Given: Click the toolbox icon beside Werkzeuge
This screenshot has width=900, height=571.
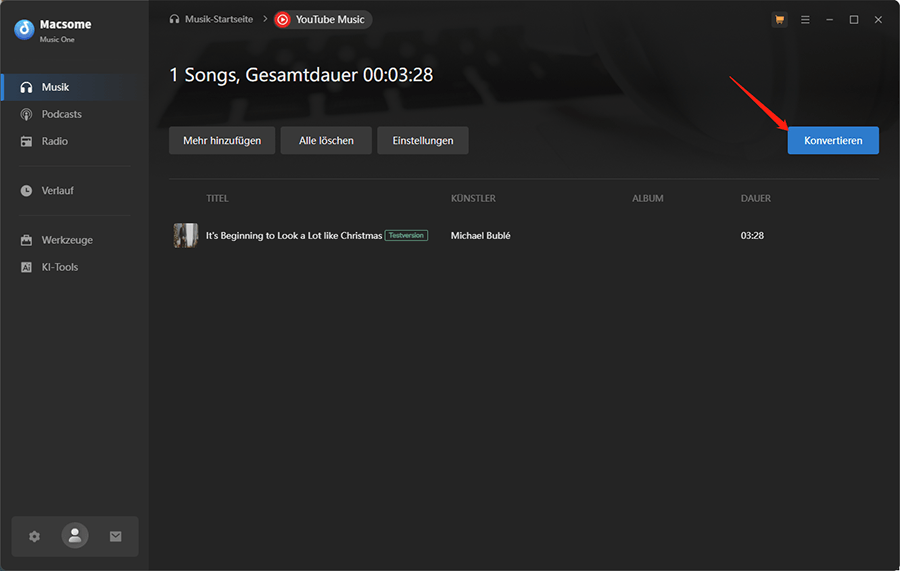Looking at the screenshot, I should point(26,240).
